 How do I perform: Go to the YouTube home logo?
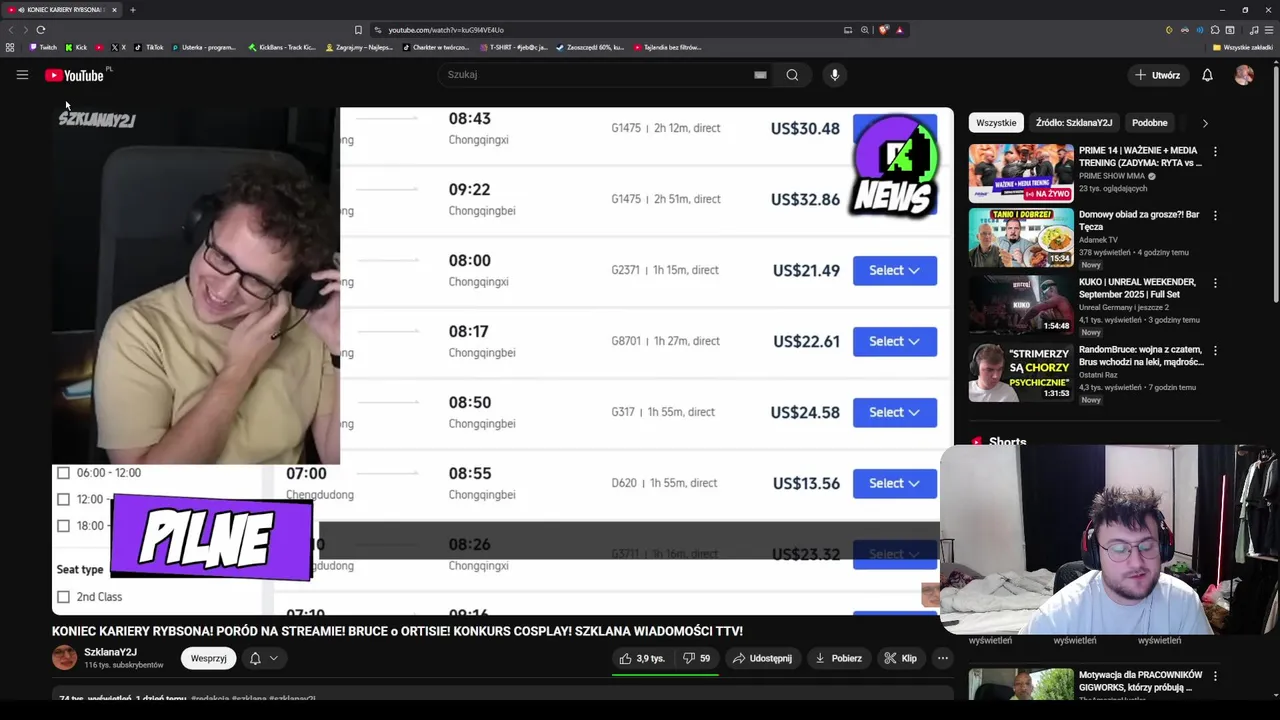click(x=74, y=75)
